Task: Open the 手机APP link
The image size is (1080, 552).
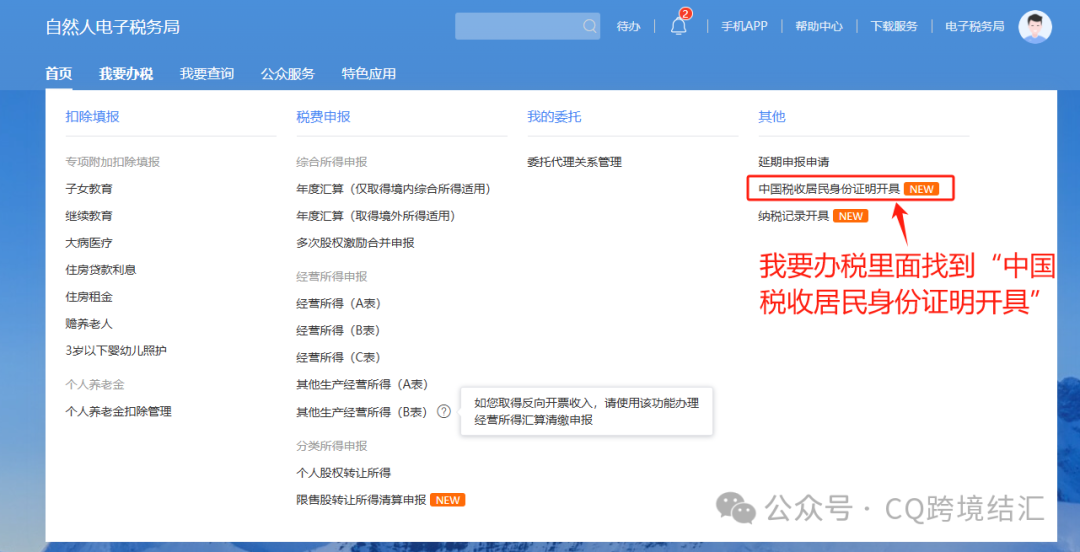Action: click(744, 27)
